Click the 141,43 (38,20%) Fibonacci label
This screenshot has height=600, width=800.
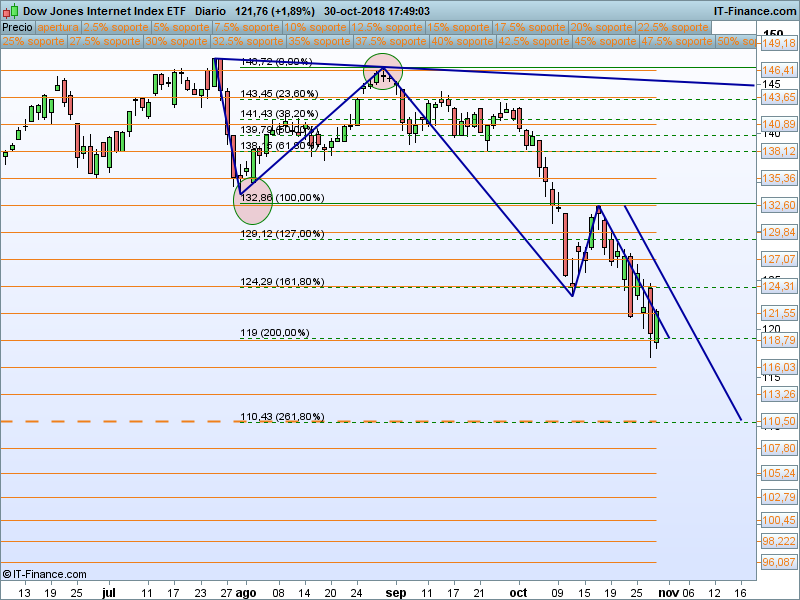[x=279, y=114]
